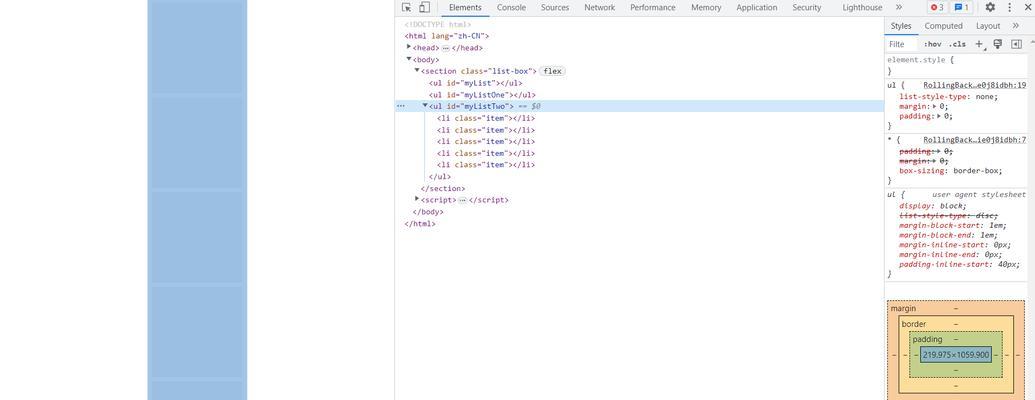
Task: Open the Sources tab
Action: [x=555, y=7]
